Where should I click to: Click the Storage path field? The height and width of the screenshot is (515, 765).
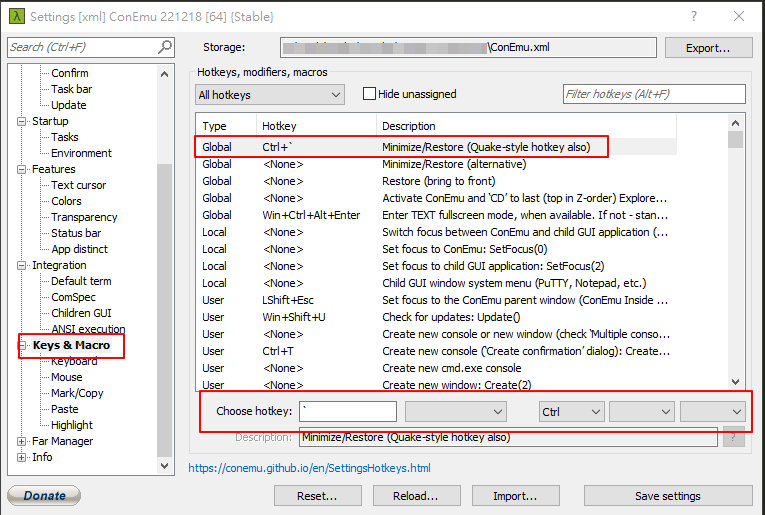[468, 47]
